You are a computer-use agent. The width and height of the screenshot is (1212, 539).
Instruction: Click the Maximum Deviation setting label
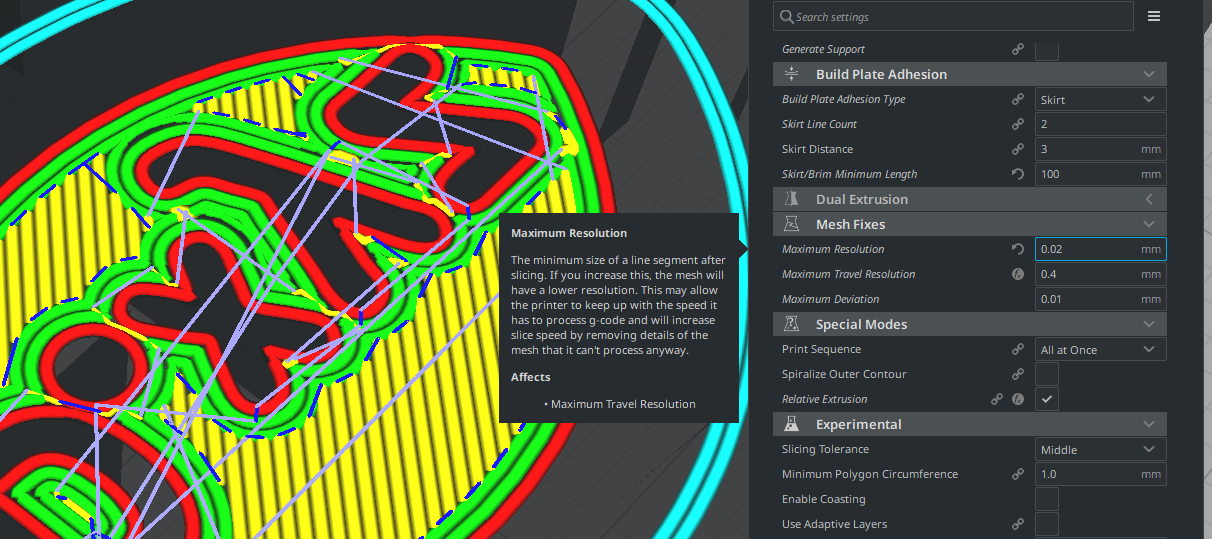(831, 299)
